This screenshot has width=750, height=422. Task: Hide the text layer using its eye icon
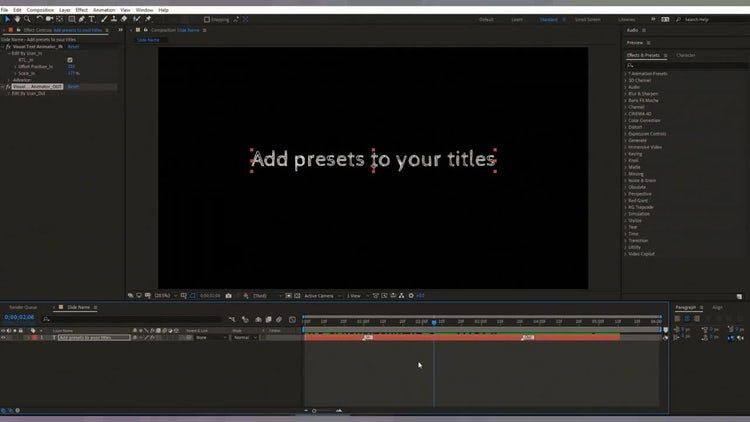(4, 337)
